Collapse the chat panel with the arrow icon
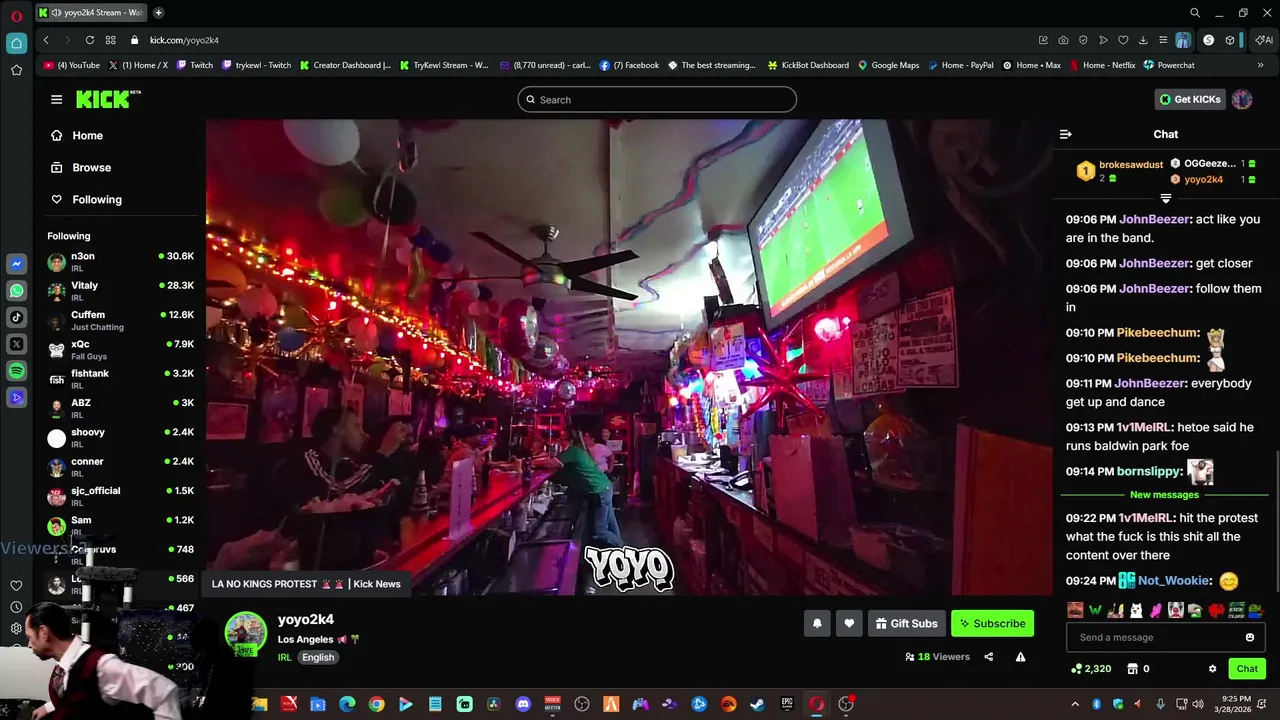This screenshot has width=1280, height=720. [x=1065, y=134]
